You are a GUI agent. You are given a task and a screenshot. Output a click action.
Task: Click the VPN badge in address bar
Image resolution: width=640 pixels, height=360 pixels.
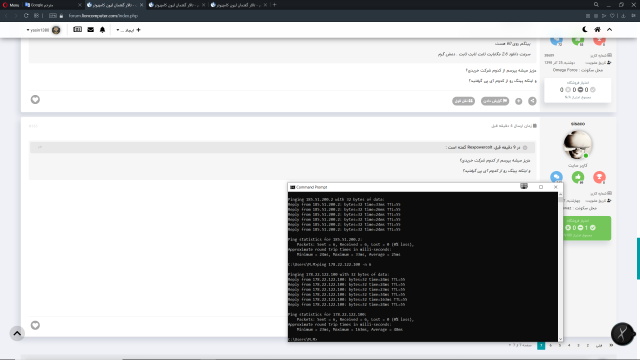point(53,16)
